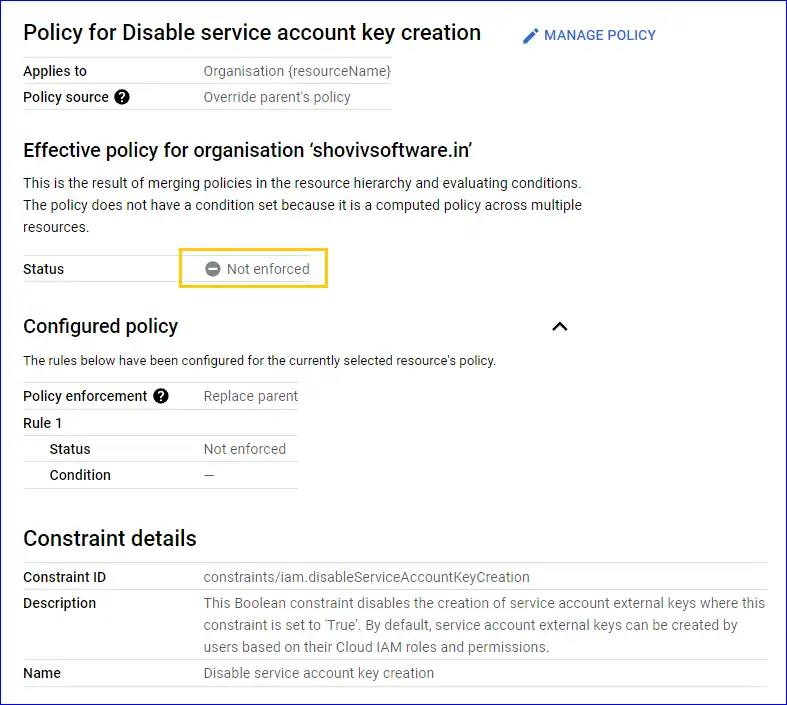Image resolution: width=787 pixels, height=705 pixels.
Task: Click the highlighted "Not enforced" effective status text
Action: pyautogui.click(x=268, y=269)
